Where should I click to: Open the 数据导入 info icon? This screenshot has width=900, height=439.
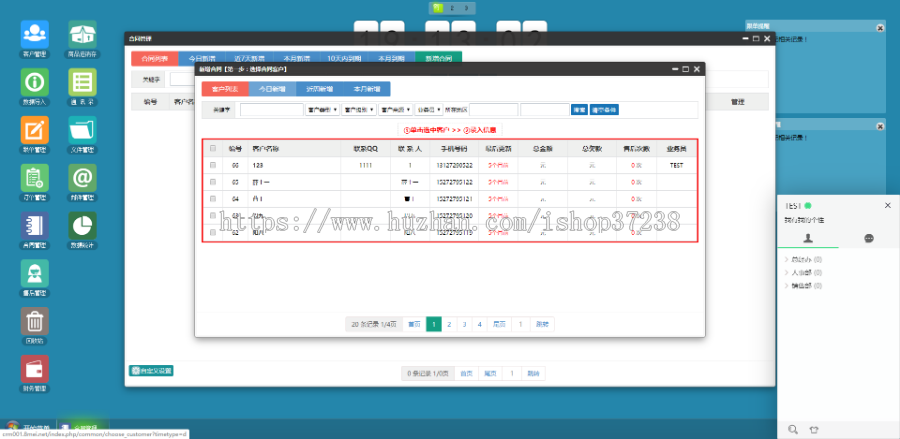coord(34,83)
